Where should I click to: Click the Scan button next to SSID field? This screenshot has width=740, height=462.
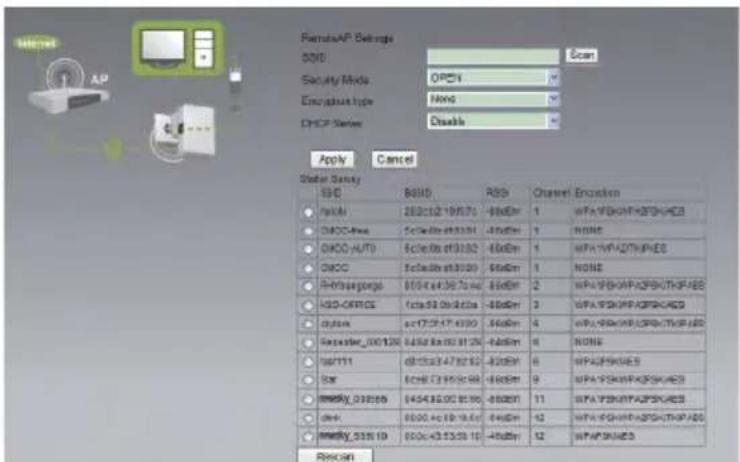[x=581, y=55]
